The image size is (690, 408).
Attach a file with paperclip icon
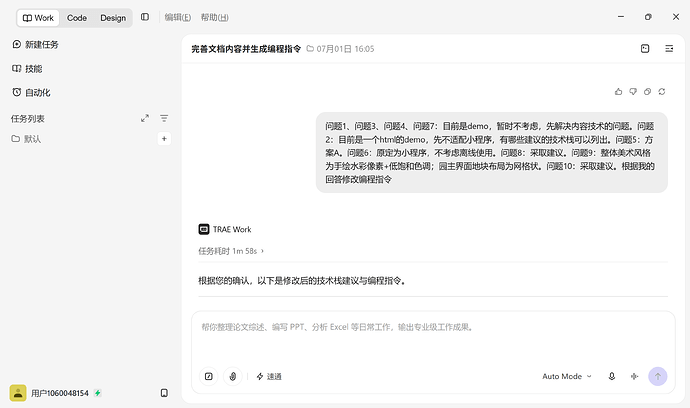tap(233, 376)
